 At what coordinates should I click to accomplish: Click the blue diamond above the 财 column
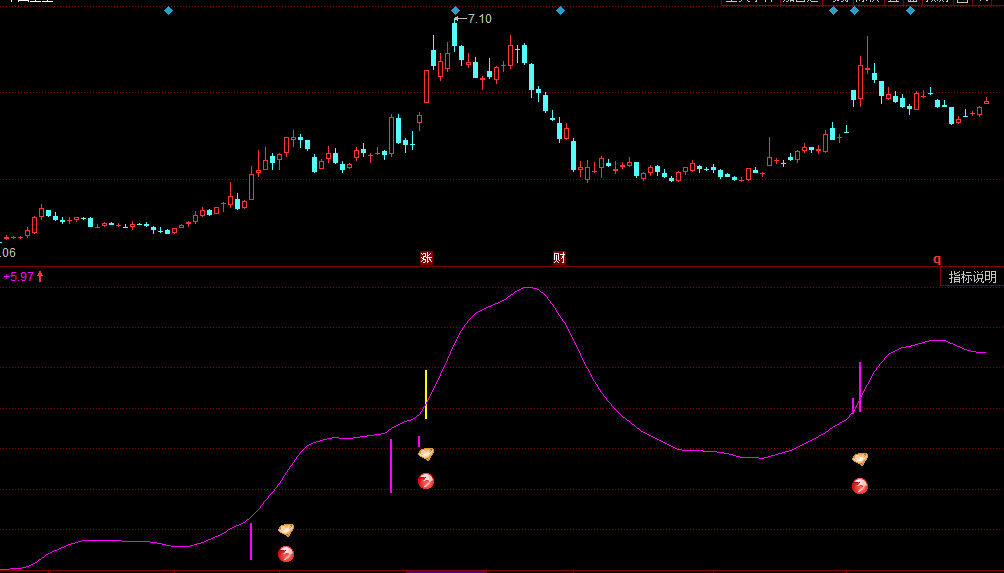[x=560, y=11]
